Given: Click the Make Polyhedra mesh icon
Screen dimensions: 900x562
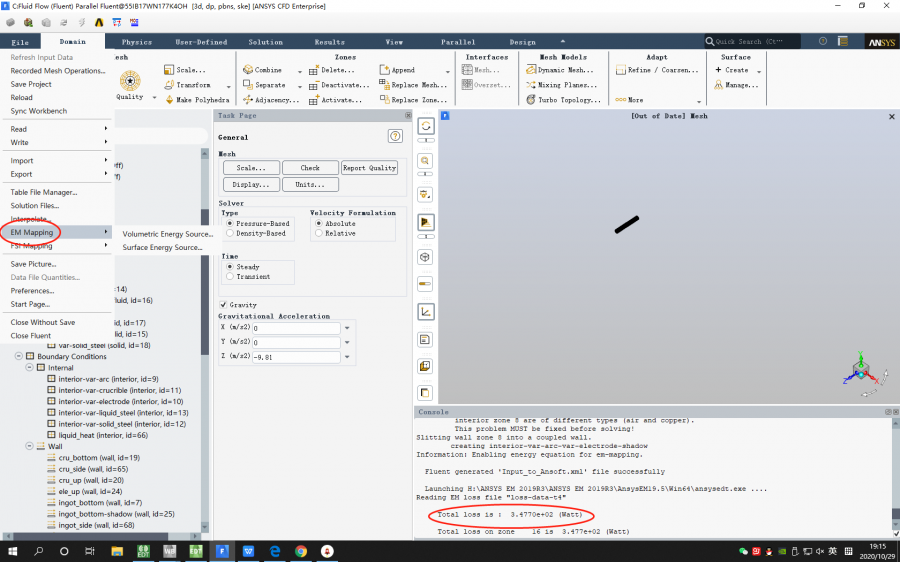Looking at the screenshot, I should coord(168,100).
